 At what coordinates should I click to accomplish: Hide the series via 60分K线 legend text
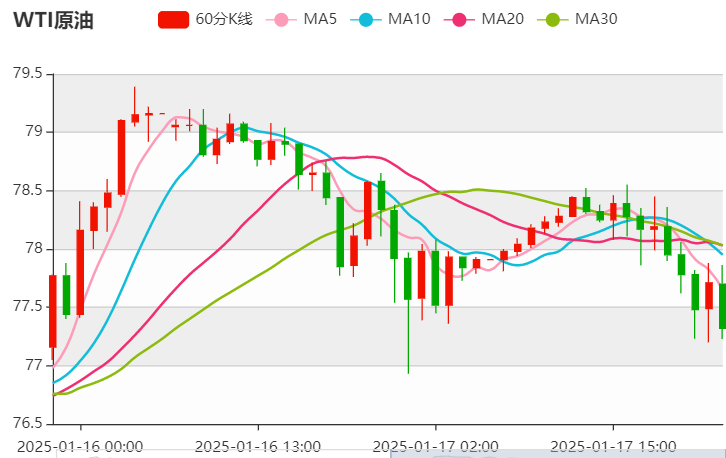click(x=224, y=19)
